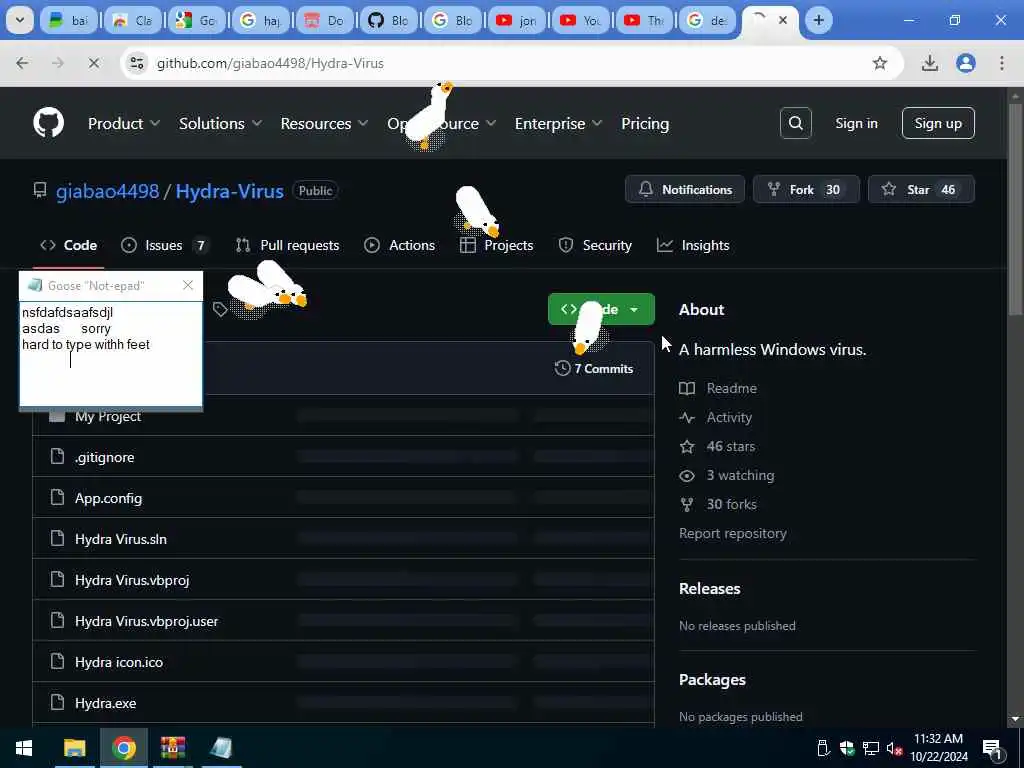Viewport: 1024px width, 768px height.
Task: Open the Hydra-Virus repository name link
Action: [229, 191]
